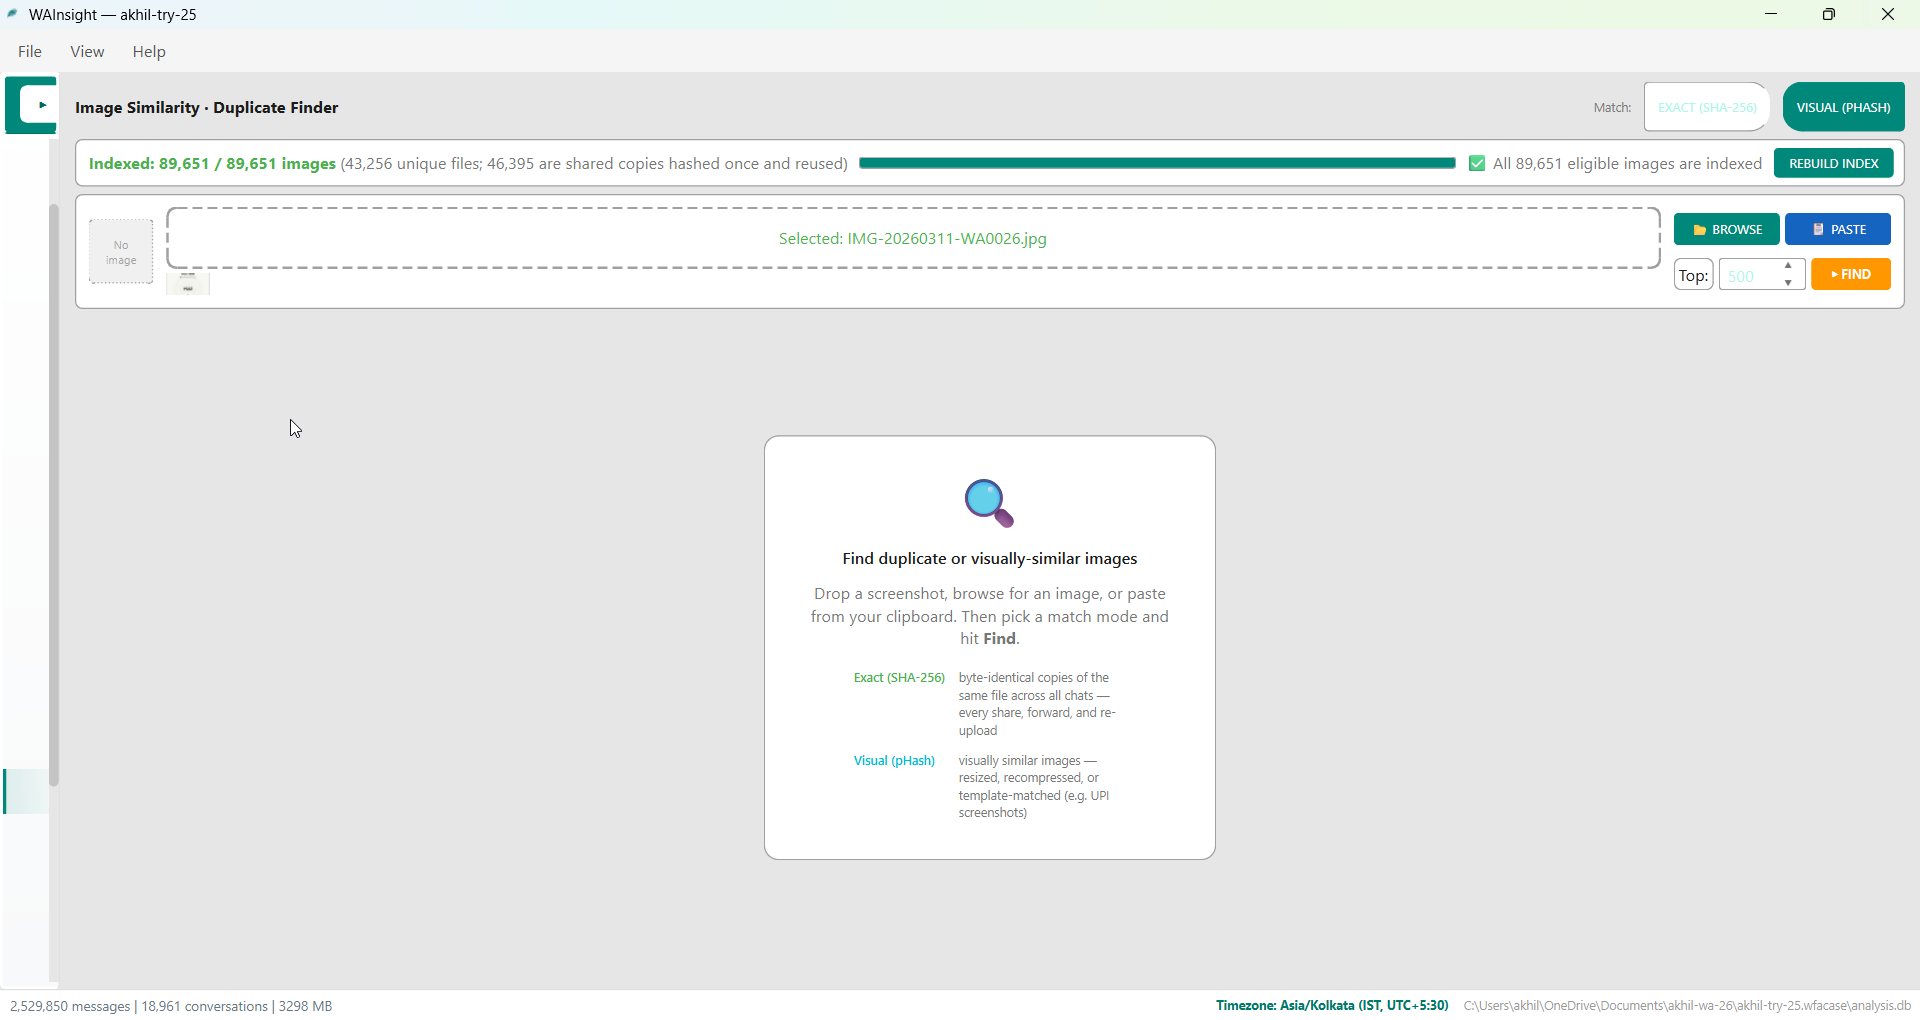Click the Timezone Asia/Kolkata status text
Screen dimensions: 1920x1020
pos(1331,1005)
